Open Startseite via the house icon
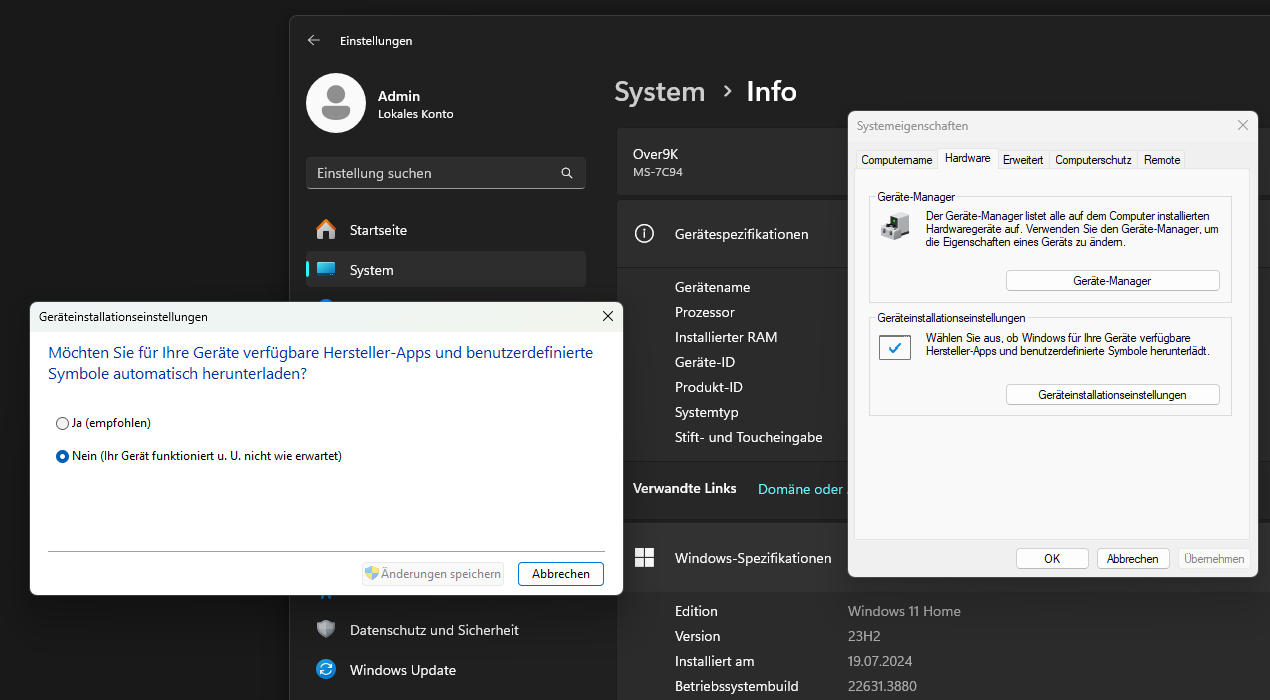 point(326,230)
